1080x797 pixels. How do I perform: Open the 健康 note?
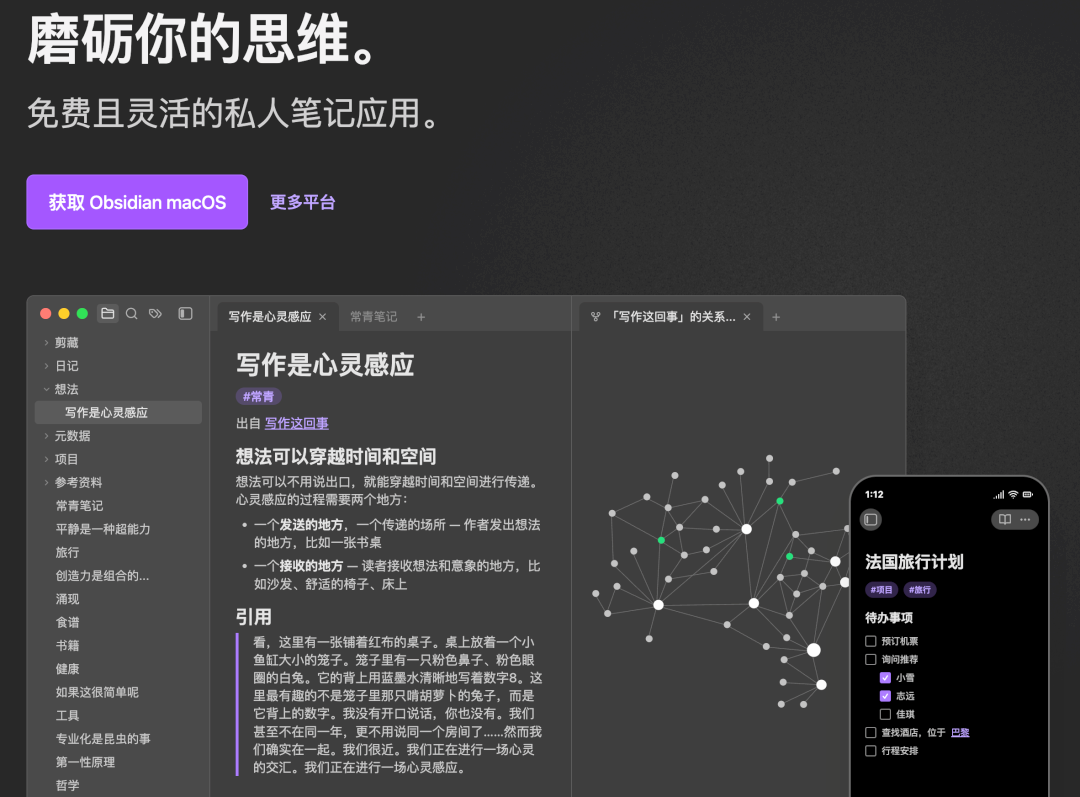point(68,669)
